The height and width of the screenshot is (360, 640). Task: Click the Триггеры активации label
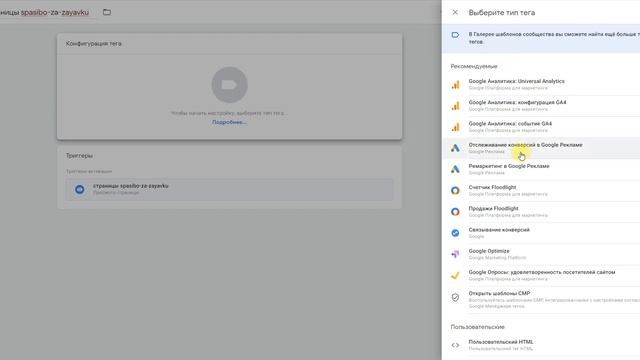pyautogui.click(x=89, y=171)
